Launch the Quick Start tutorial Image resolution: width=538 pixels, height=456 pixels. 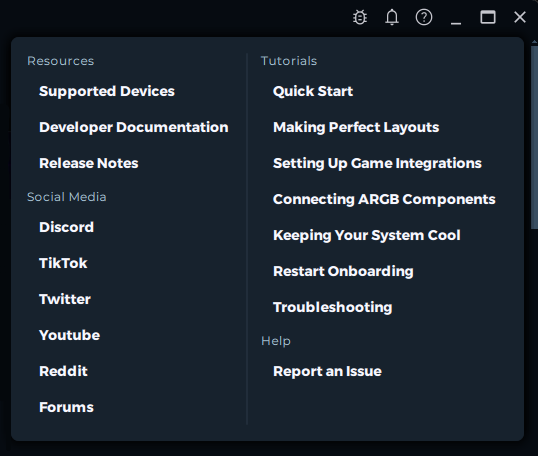point(313,91)
